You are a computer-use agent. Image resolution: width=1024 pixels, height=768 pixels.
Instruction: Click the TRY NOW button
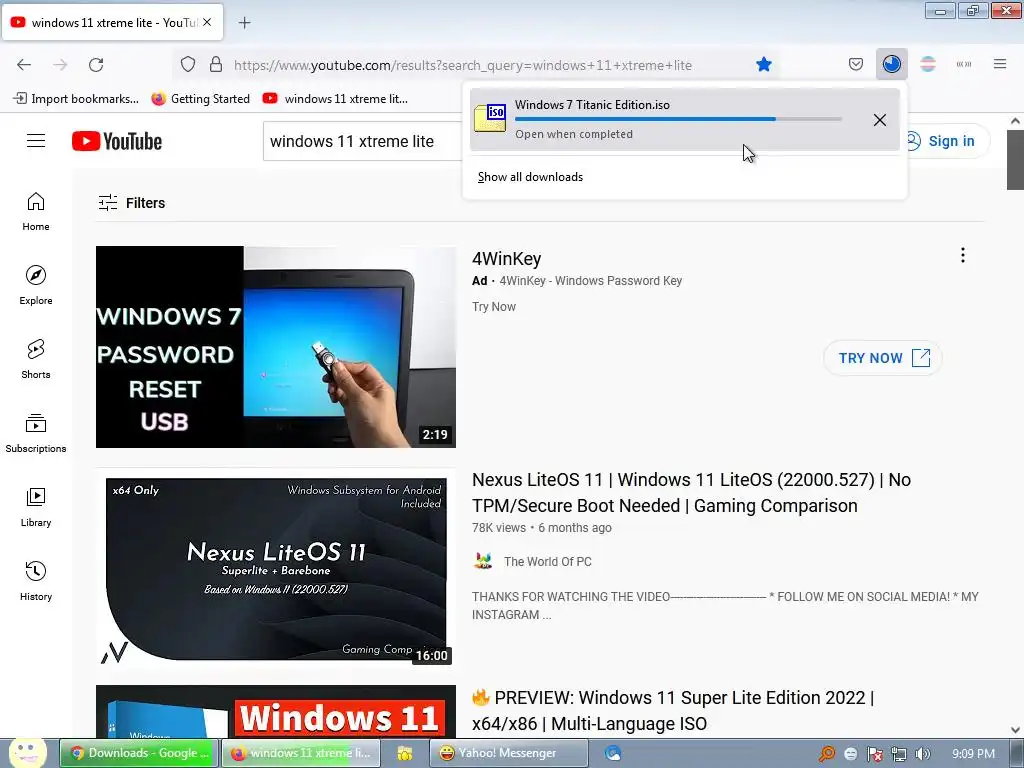[x=883, y=358]
